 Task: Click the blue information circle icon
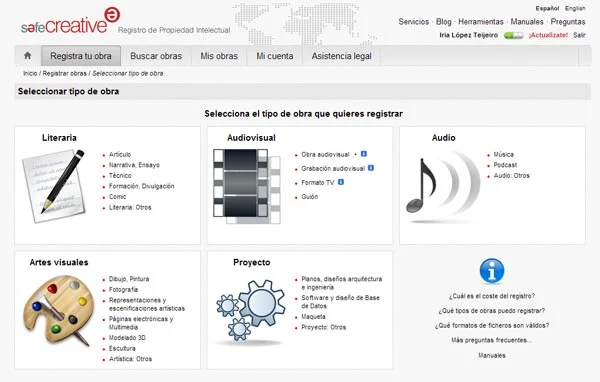492,271
